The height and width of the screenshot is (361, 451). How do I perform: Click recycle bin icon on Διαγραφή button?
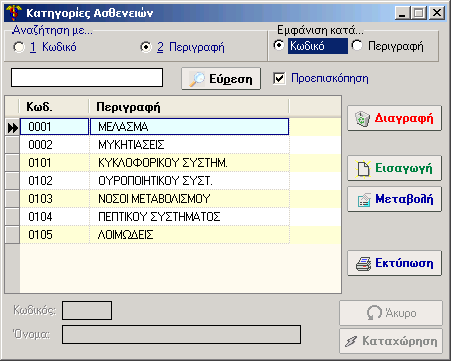[x=362, y=119]
